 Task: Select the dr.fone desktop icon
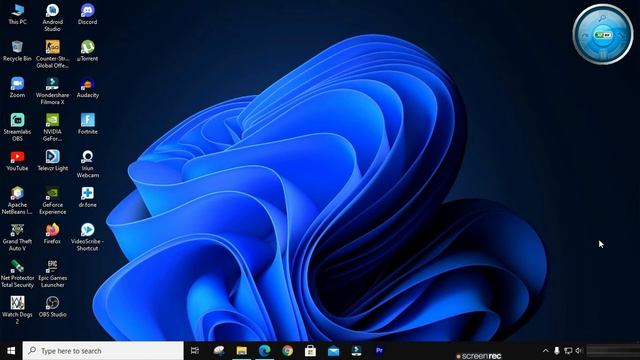87,197
